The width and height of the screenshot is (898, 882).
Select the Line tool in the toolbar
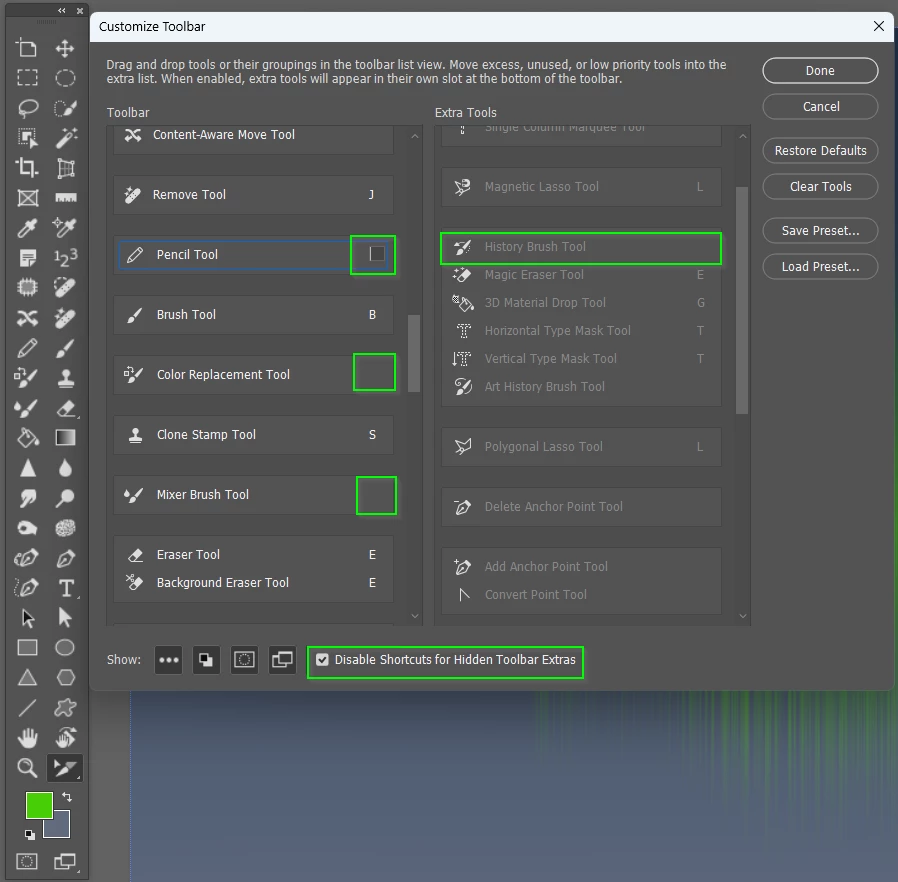pos(27,708)
